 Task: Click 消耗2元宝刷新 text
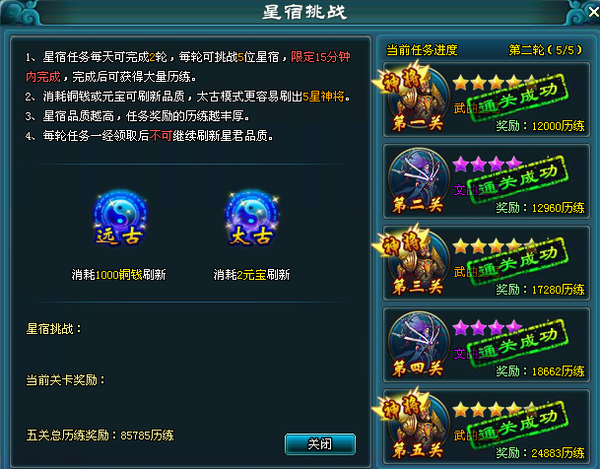252,274
